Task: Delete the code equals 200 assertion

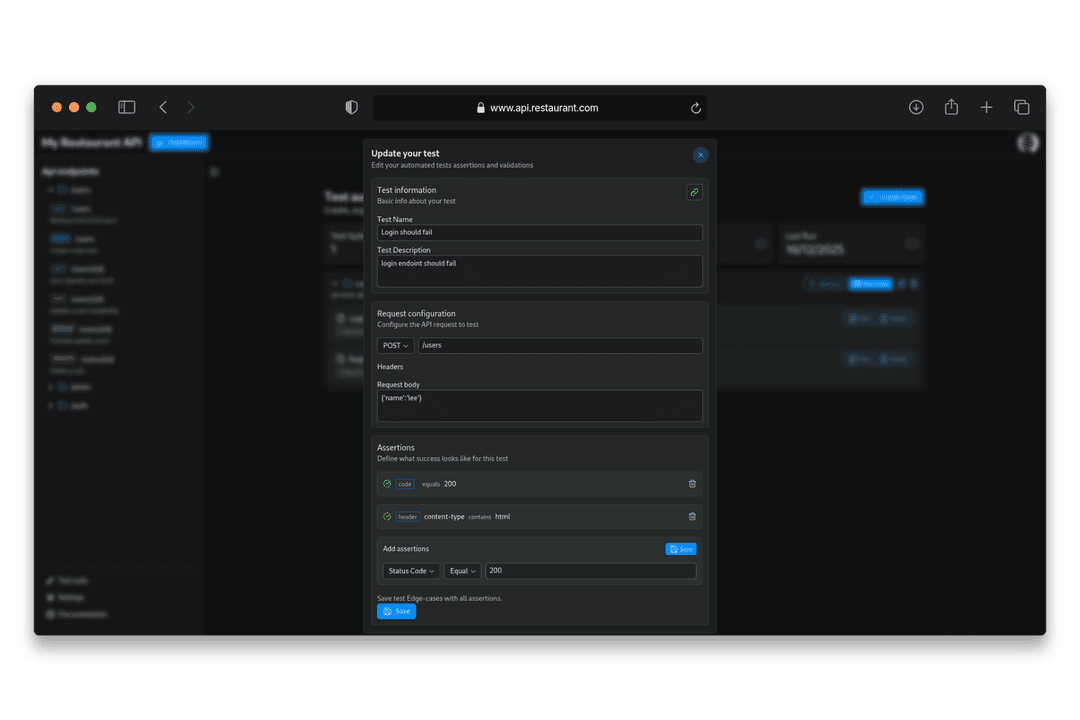Action: tap(692, 484)
